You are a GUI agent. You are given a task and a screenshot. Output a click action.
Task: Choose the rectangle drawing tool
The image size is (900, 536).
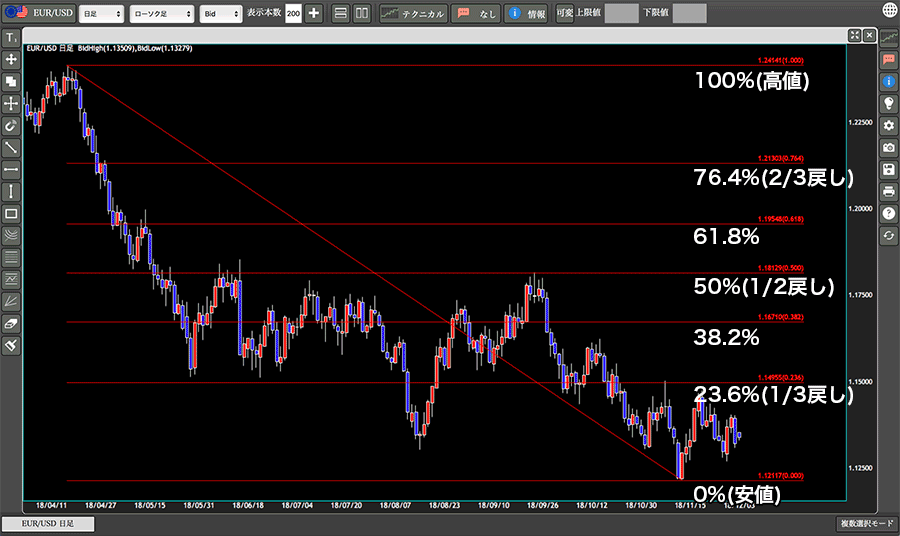click(x=11, y=213)
